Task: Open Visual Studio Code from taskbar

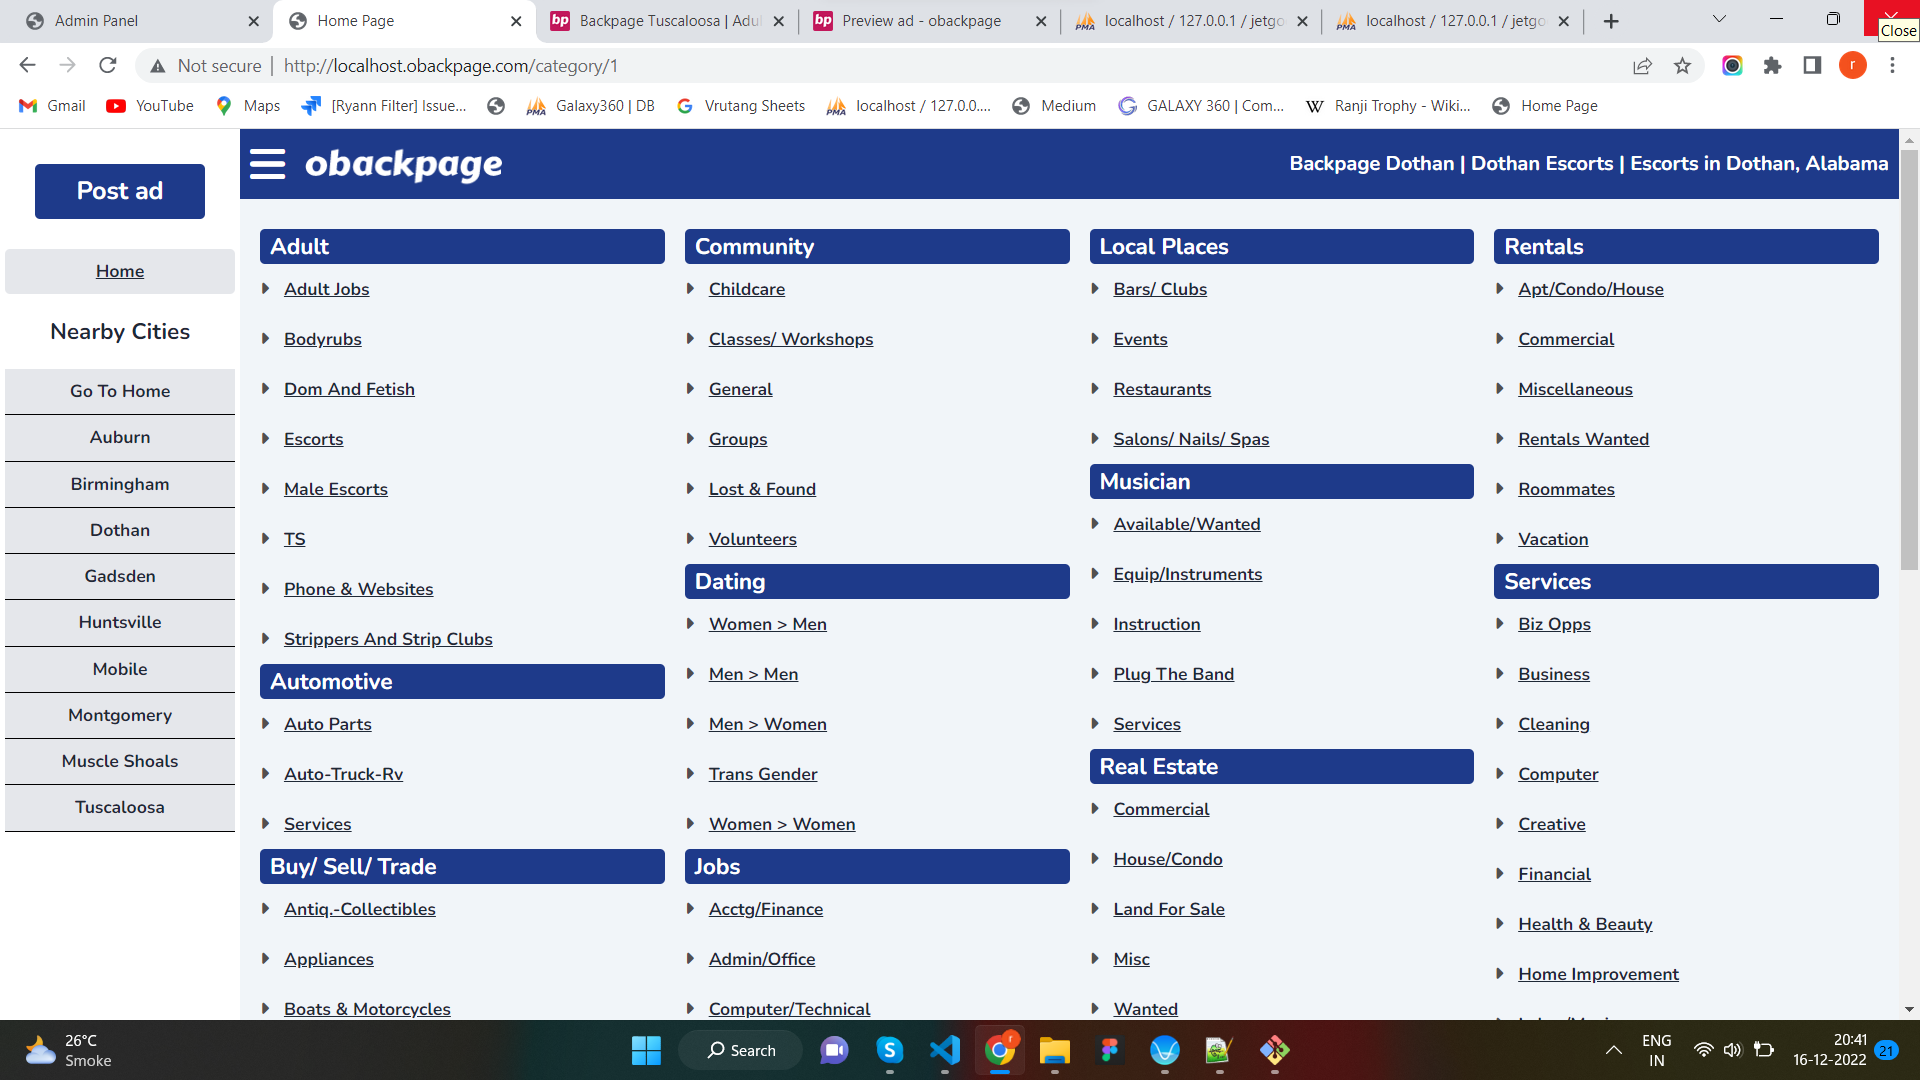Action: coord(944,1050)
